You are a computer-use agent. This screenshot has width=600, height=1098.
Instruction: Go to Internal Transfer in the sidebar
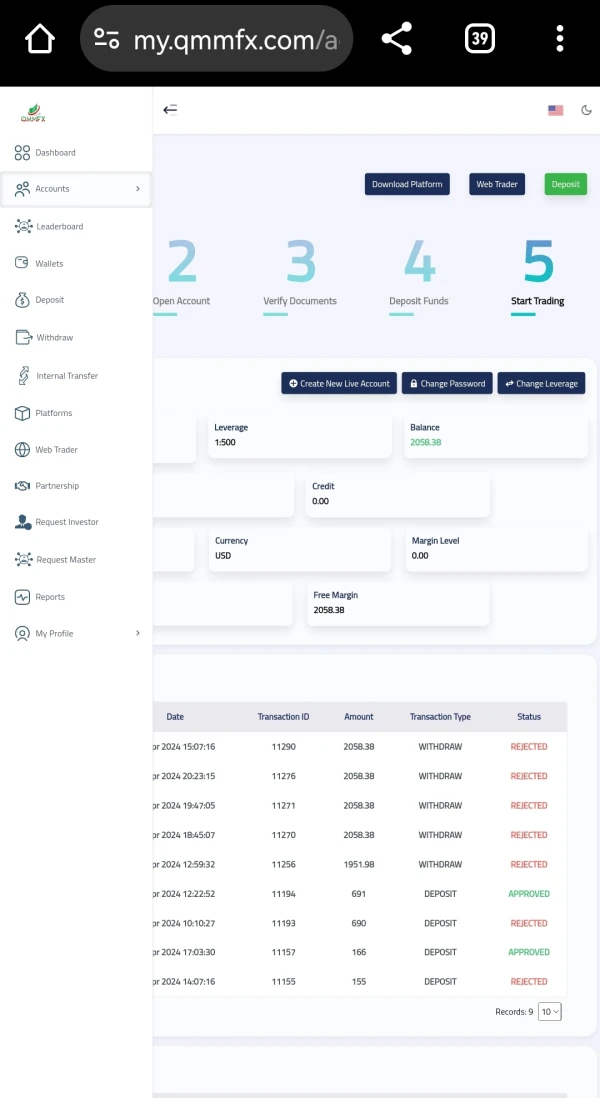point(66,376)
